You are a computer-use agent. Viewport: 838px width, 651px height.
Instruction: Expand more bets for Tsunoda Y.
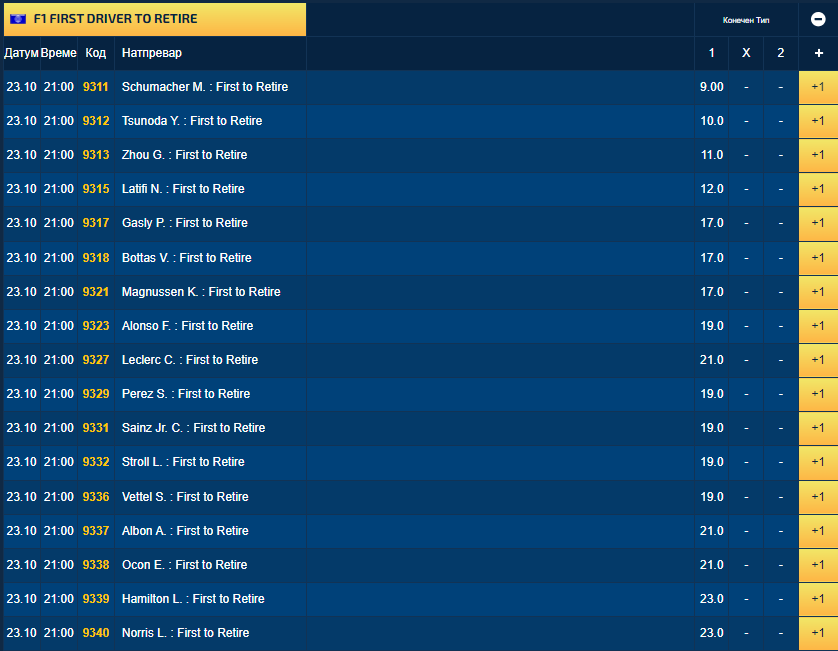tap(818, 121)
